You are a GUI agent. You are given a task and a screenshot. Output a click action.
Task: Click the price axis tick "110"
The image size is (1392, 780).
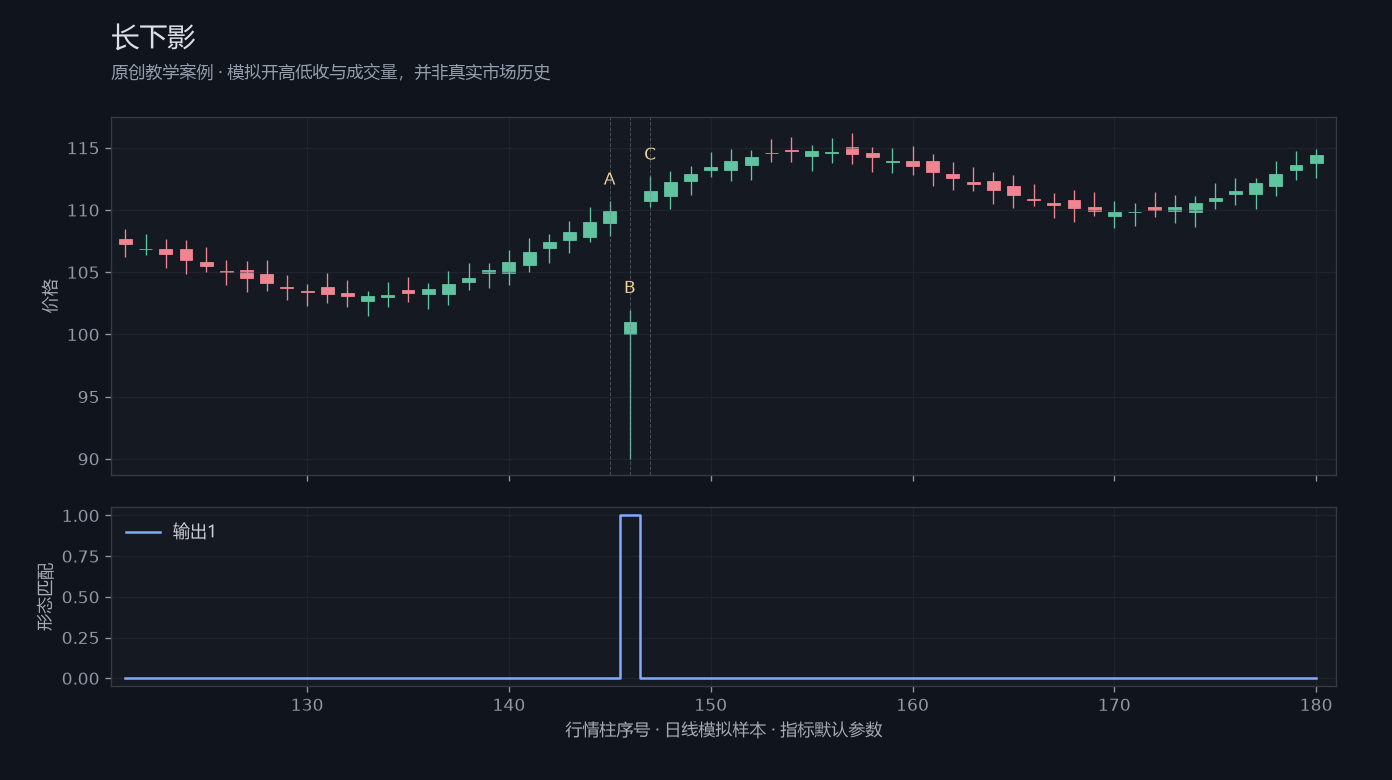[84, 211]
